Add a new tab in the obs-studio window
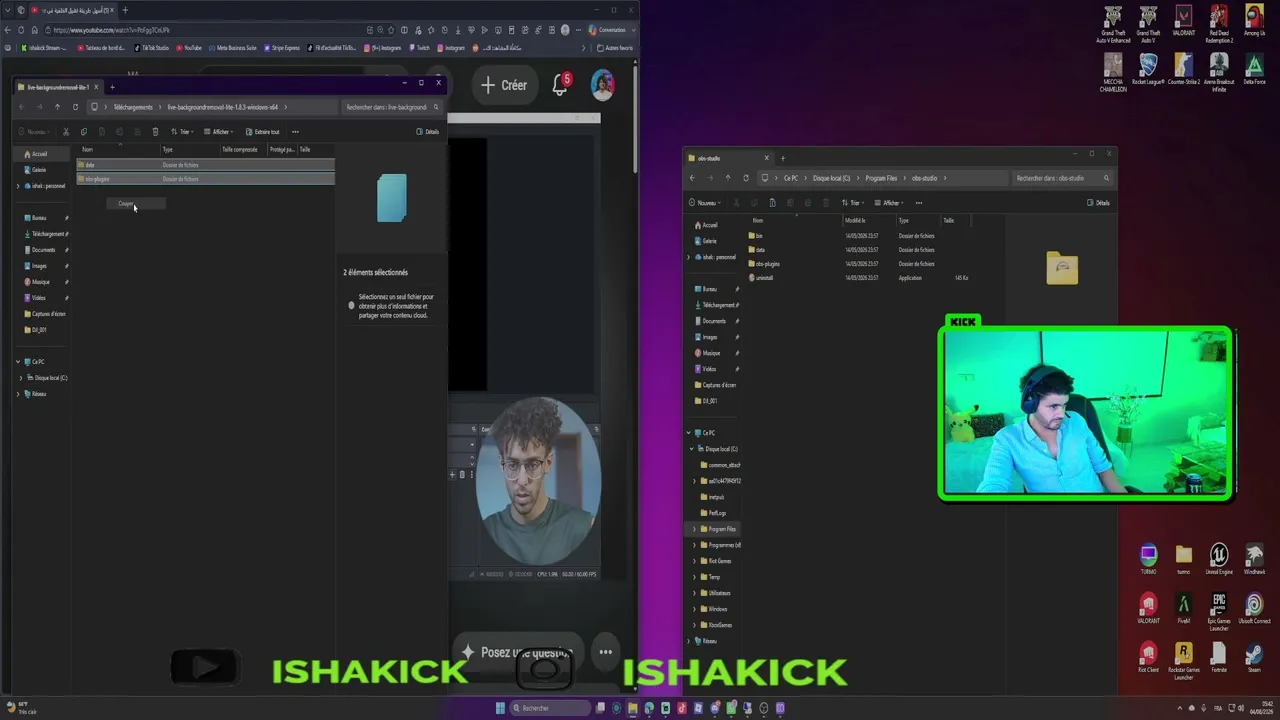The image size is (1280, 720). [x=783, y=158]
